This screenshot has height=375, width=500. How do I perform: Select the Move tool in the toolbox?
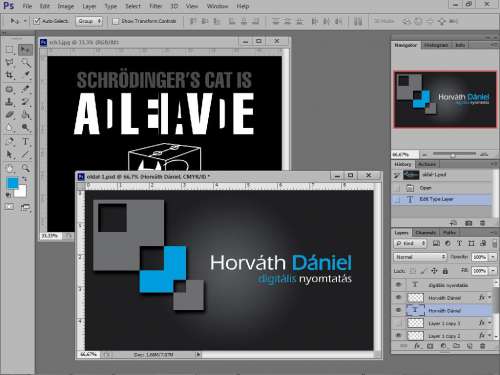point(25,50)
